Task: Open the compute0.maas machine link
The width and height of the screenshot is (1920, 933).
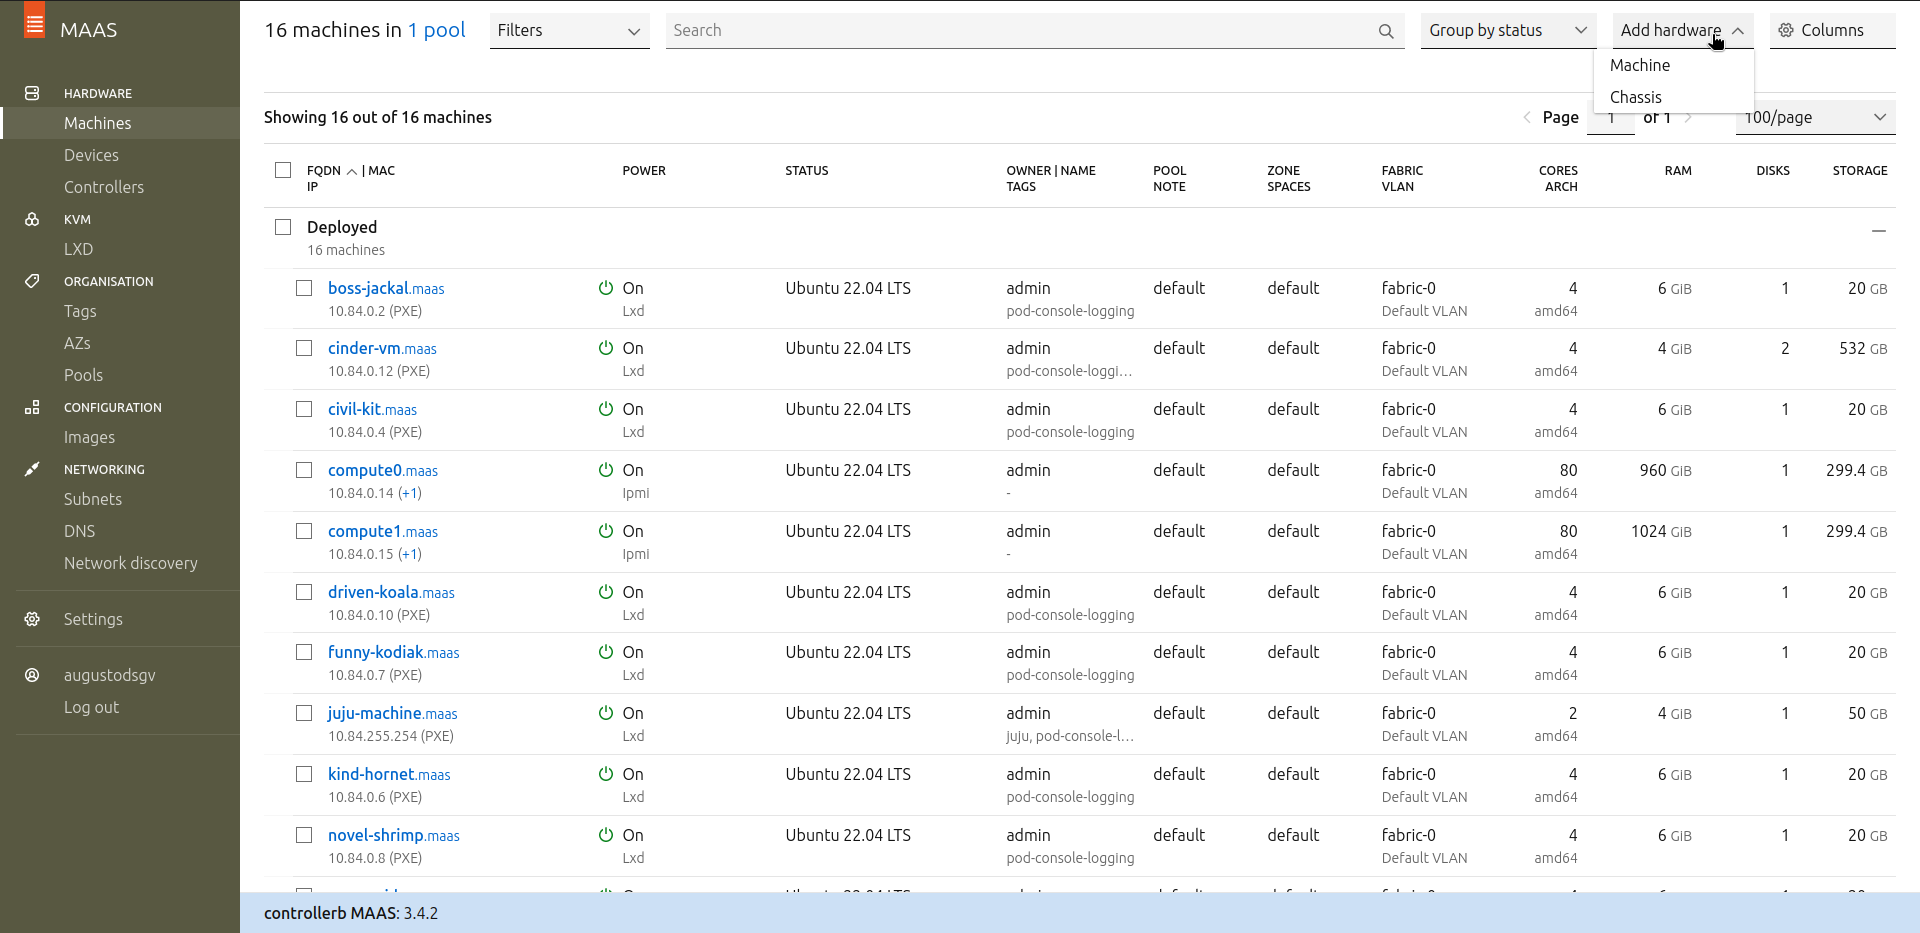Action: 383,470
